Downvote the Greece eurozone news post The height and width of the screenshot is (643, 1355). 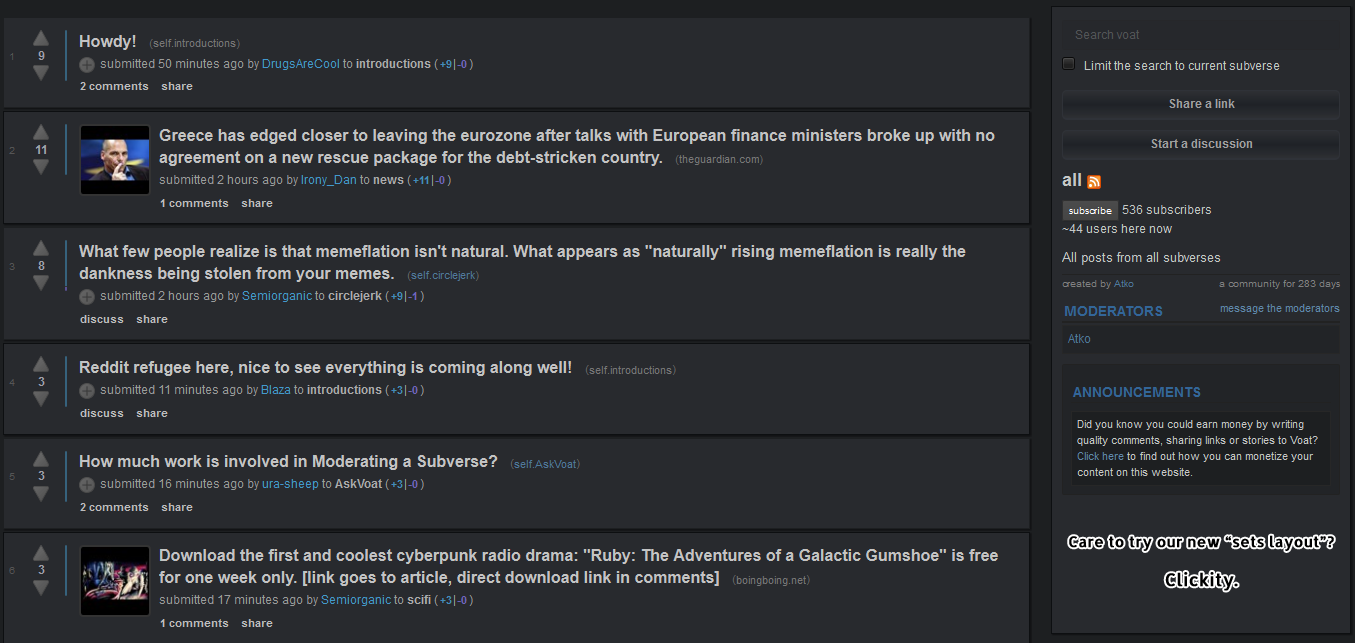point(41,167)
